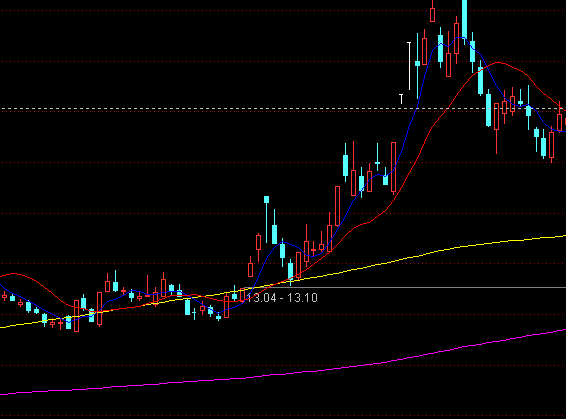Click the 13.04 - 13.10 price label

[x=282, y=298]
